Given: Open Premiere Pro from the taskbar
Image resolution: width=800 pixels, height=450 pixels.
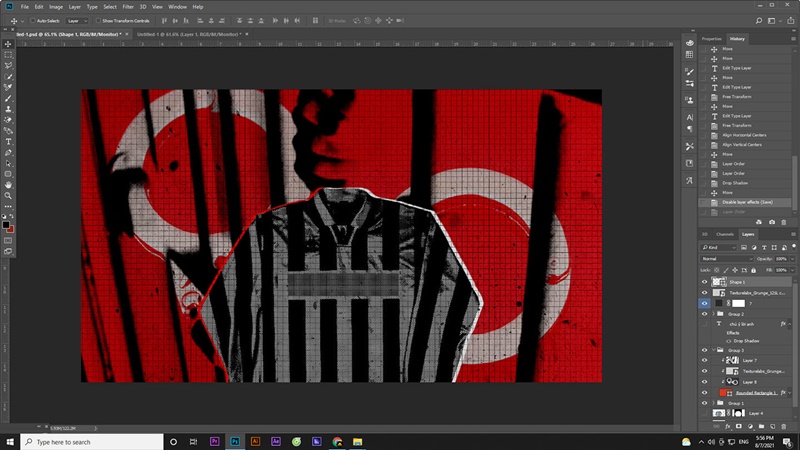Looking at the screenshot, I should click(214, 441).
